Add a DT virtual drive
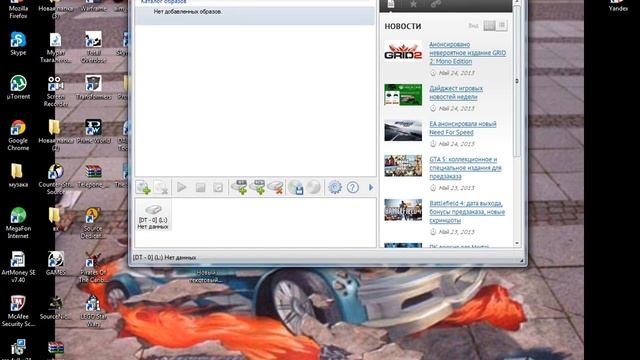Viewport: 640px width, 360px height. [x=239, y=187]
